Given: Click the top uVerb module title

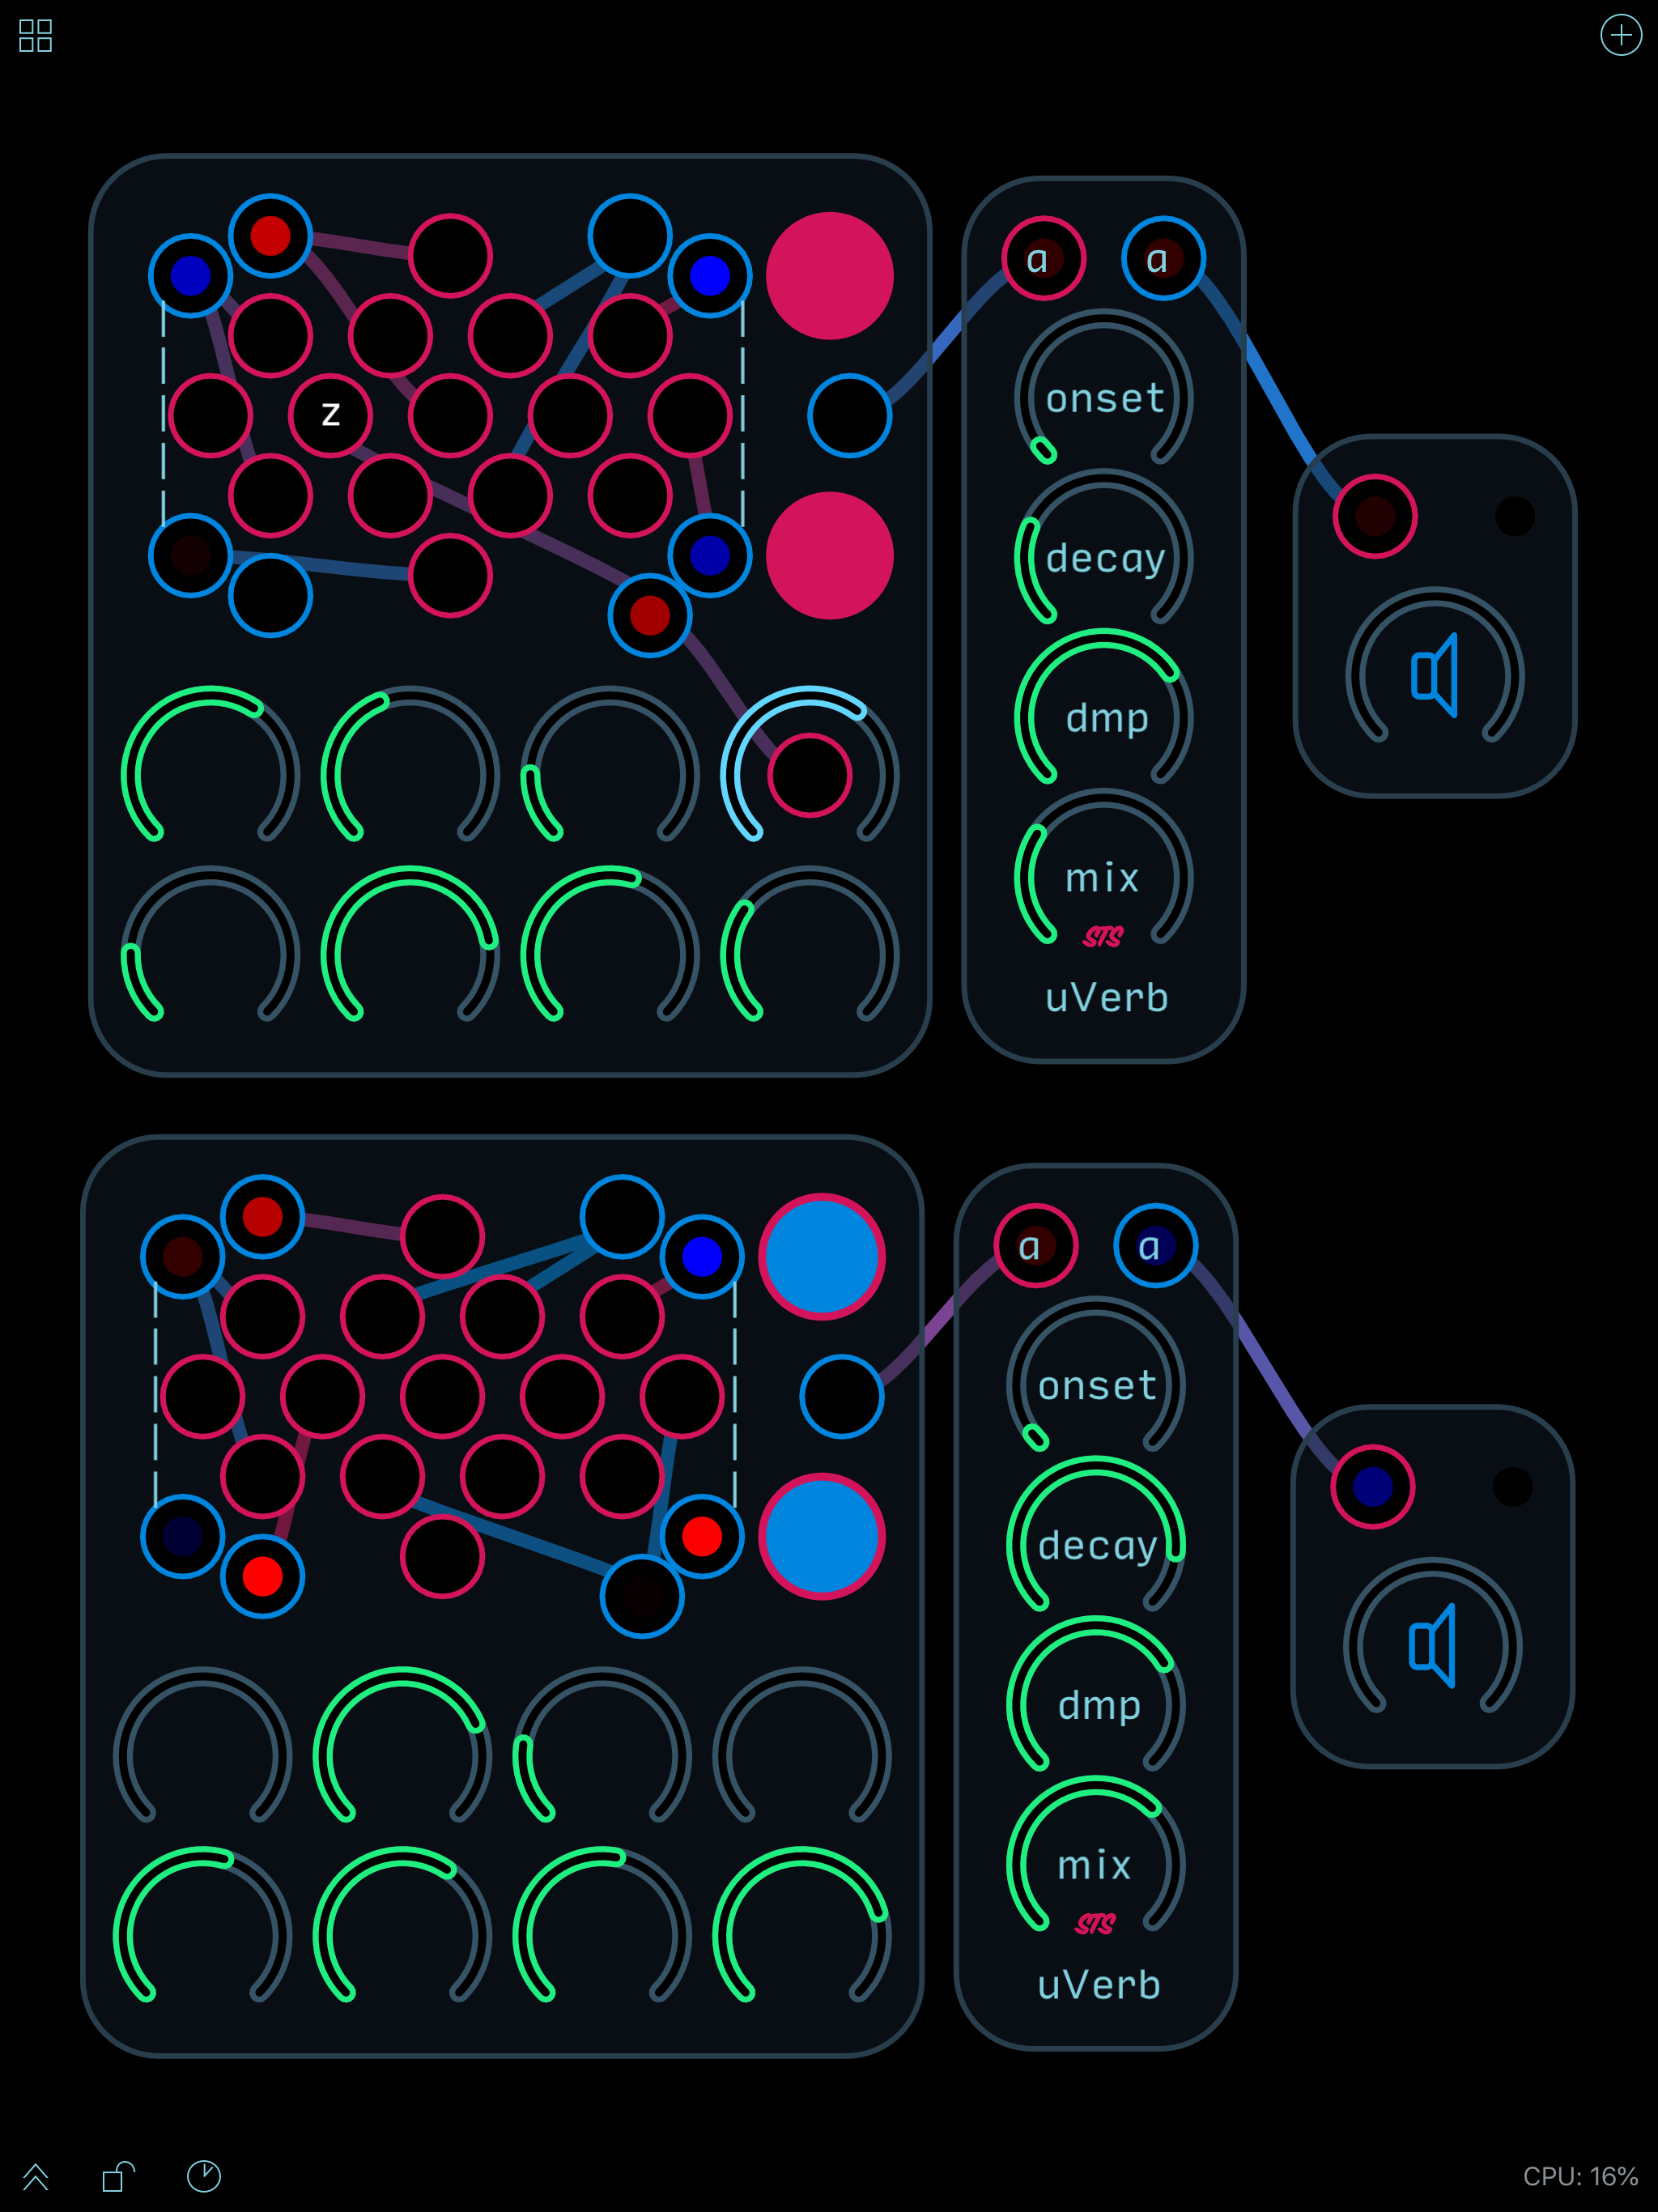Looking at the screenshot, I should [x=1106, y=998].
